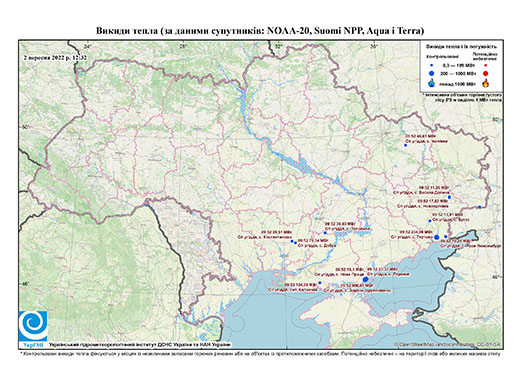Viewport: 520px width, 368px height.
Task: Click the large red circle in legend
Action: (485, 74)
